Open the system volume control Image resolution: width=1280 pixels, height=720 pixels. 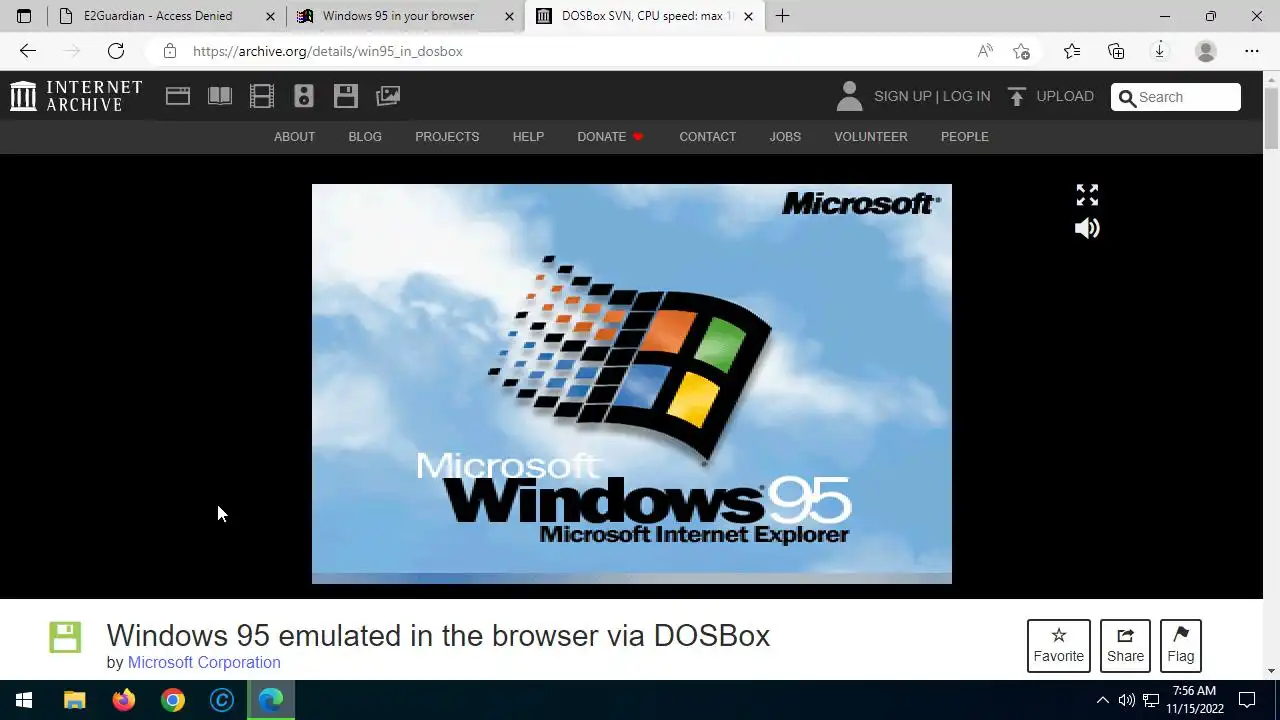pyautogui.click(x=1127, y=700)
